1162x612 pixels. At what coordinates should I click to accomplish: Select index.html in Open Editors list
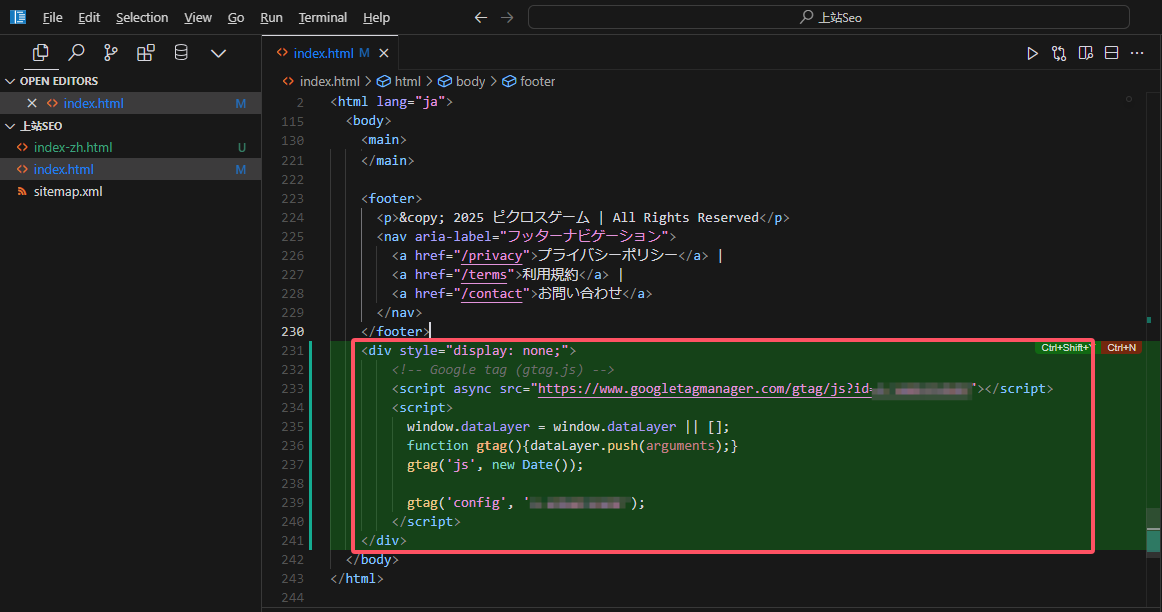click(130, 103)
